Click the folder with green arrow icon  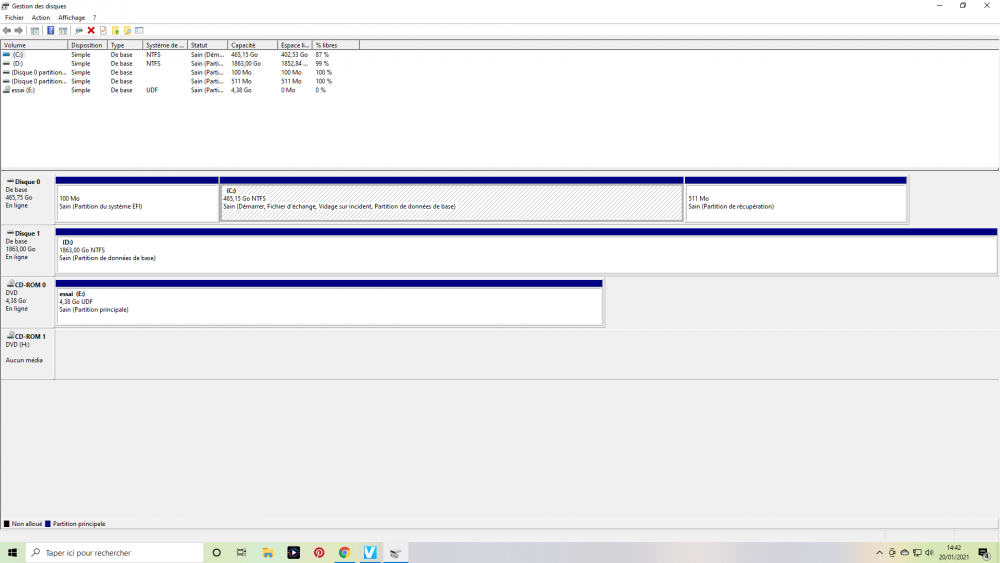(x=115, y=31)
